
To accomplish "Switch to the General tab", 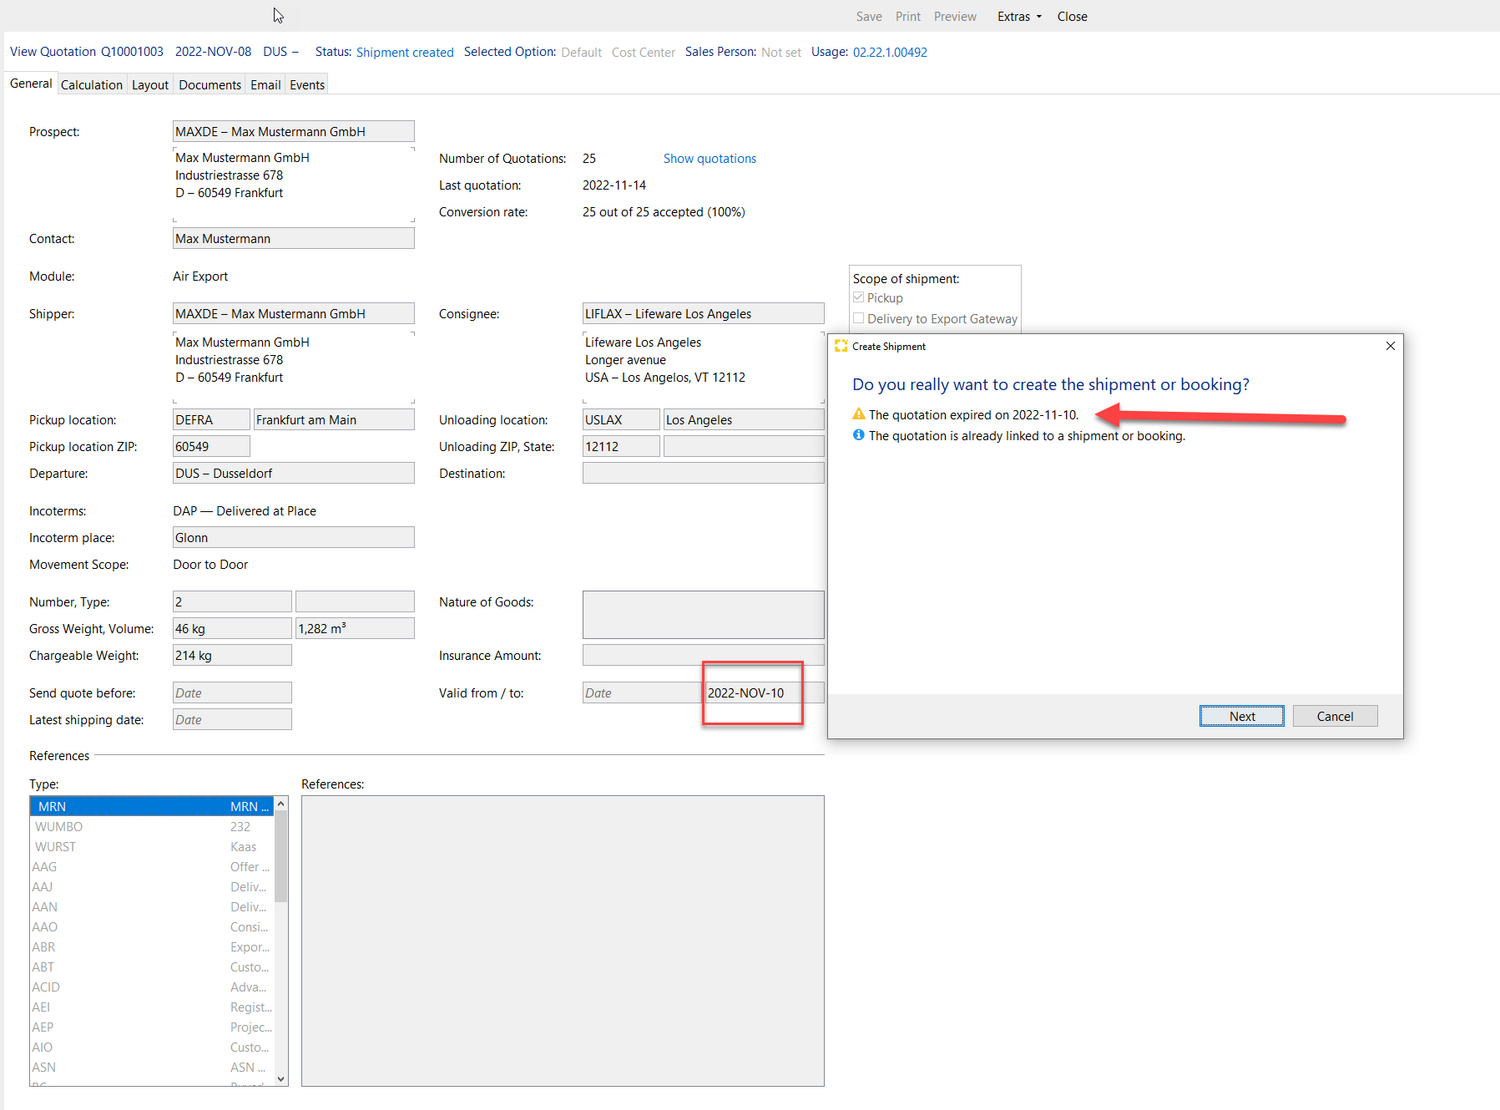I will click(31, 84).
